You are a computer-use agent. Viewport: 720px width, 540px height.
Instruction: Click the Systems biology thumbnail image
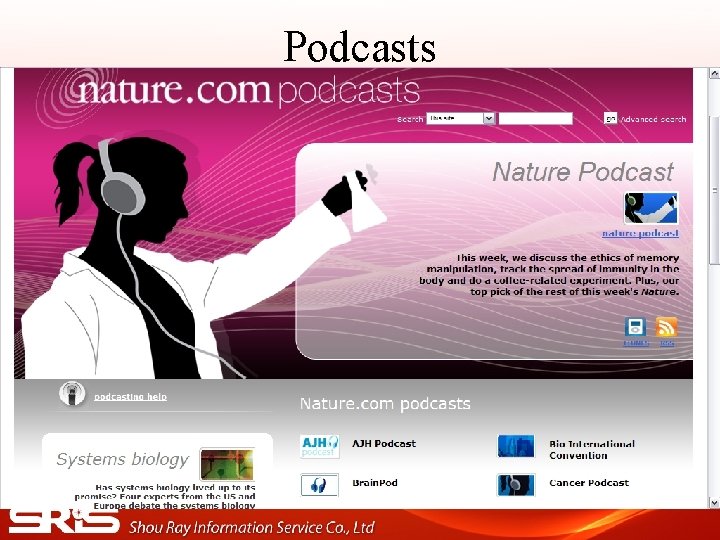click(227, 464)
